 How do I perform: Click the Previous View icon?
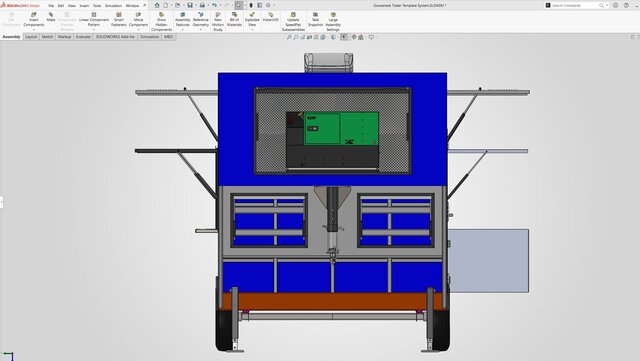tap(302, 37)
